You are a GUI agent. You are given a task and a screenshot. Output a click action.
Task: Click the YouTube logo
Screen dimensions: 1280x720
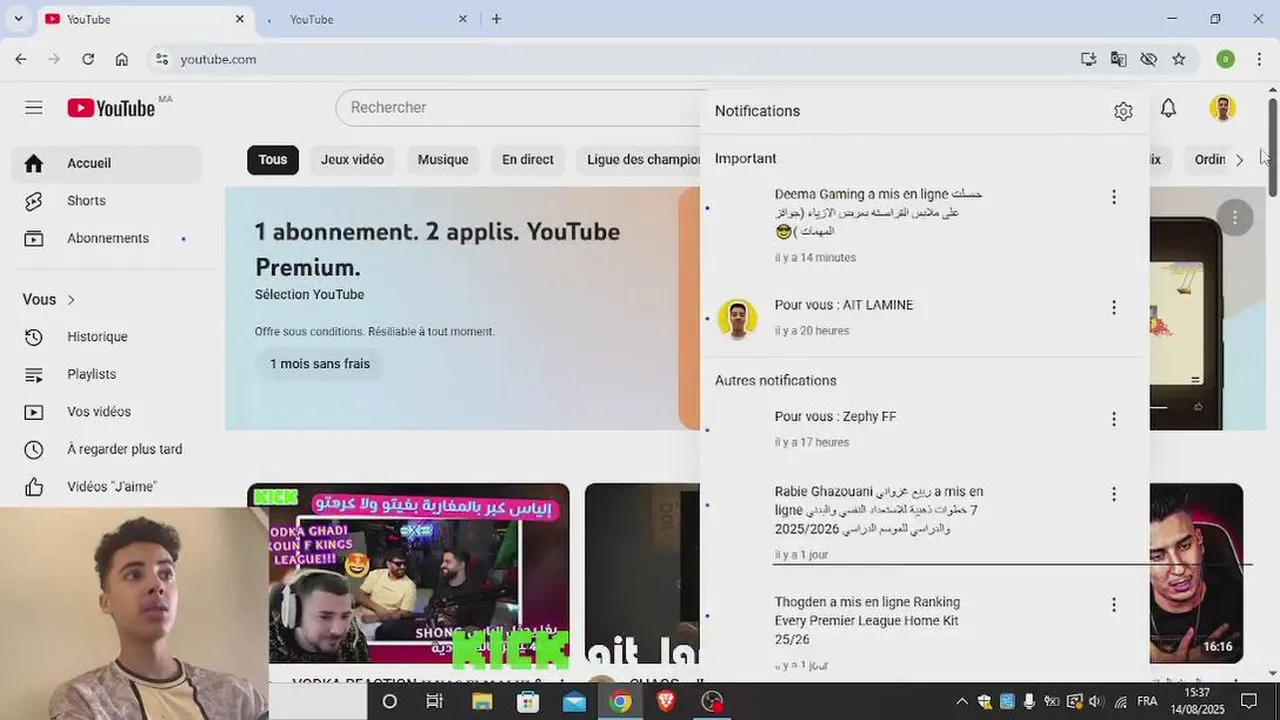(x=112, y=108)
